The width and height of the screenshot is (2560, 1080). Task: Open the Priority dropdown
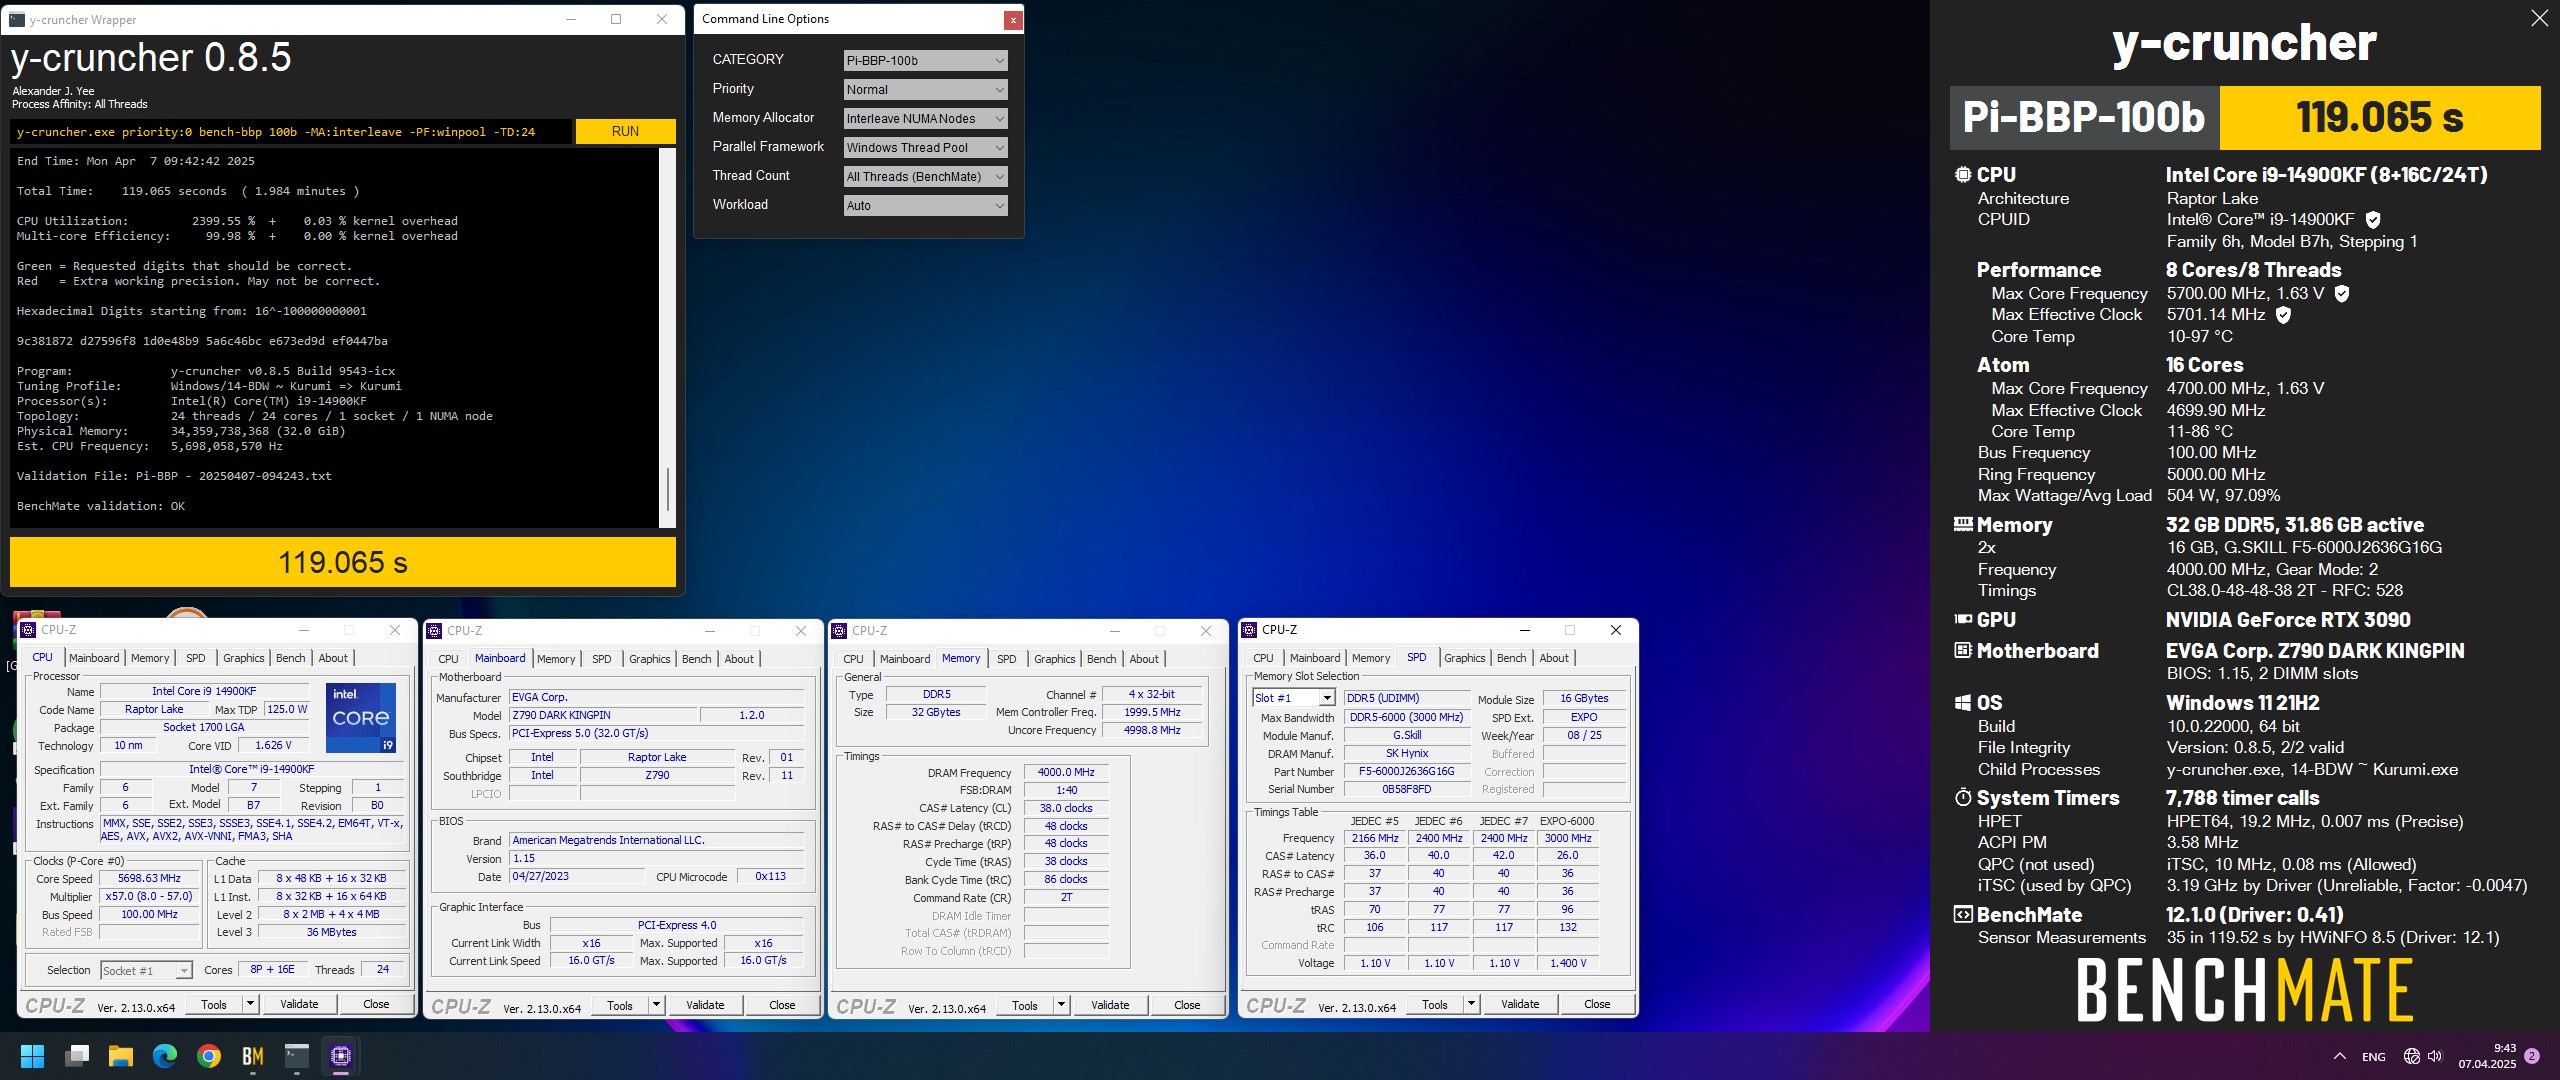coord(925,89)
